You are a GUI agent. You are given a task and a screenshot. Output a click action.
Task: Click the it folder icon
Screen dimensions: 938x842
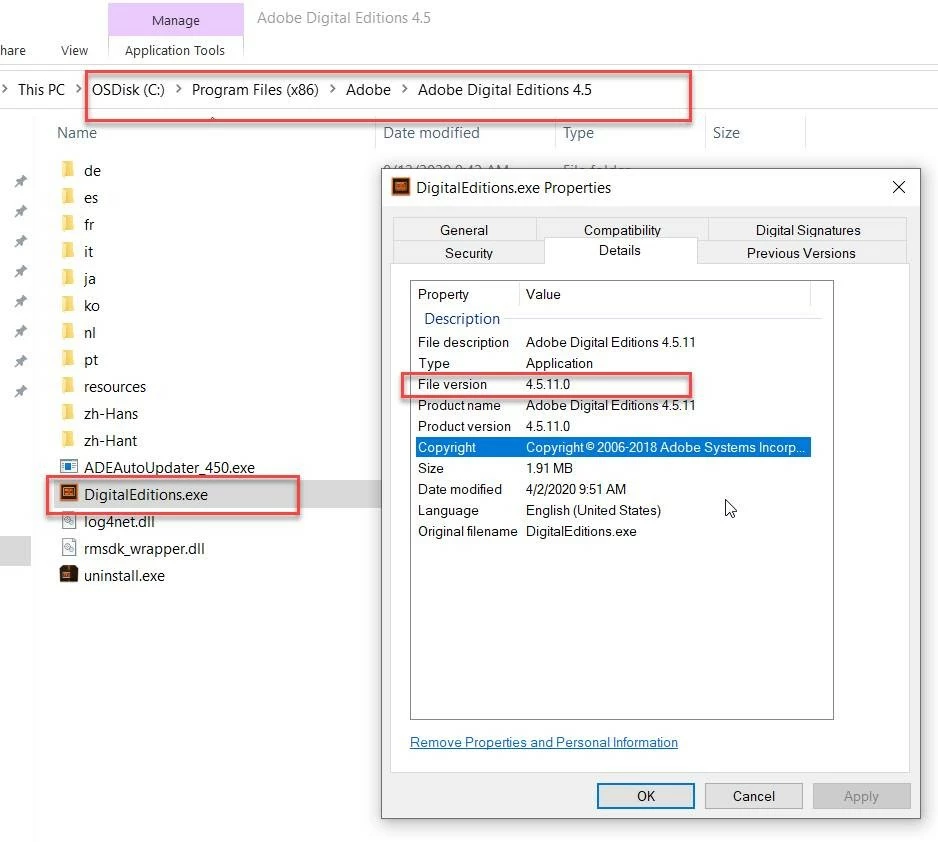pos(68,251)
